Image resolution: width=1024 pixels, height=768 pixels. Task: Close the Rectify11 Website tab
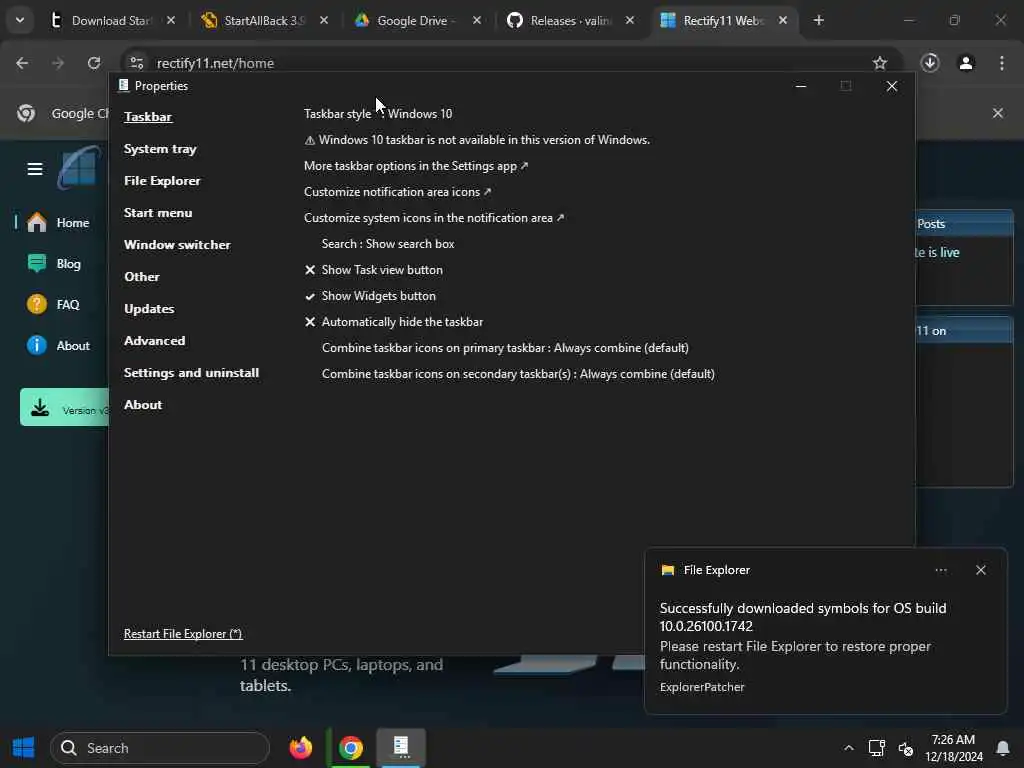point(782,20)
